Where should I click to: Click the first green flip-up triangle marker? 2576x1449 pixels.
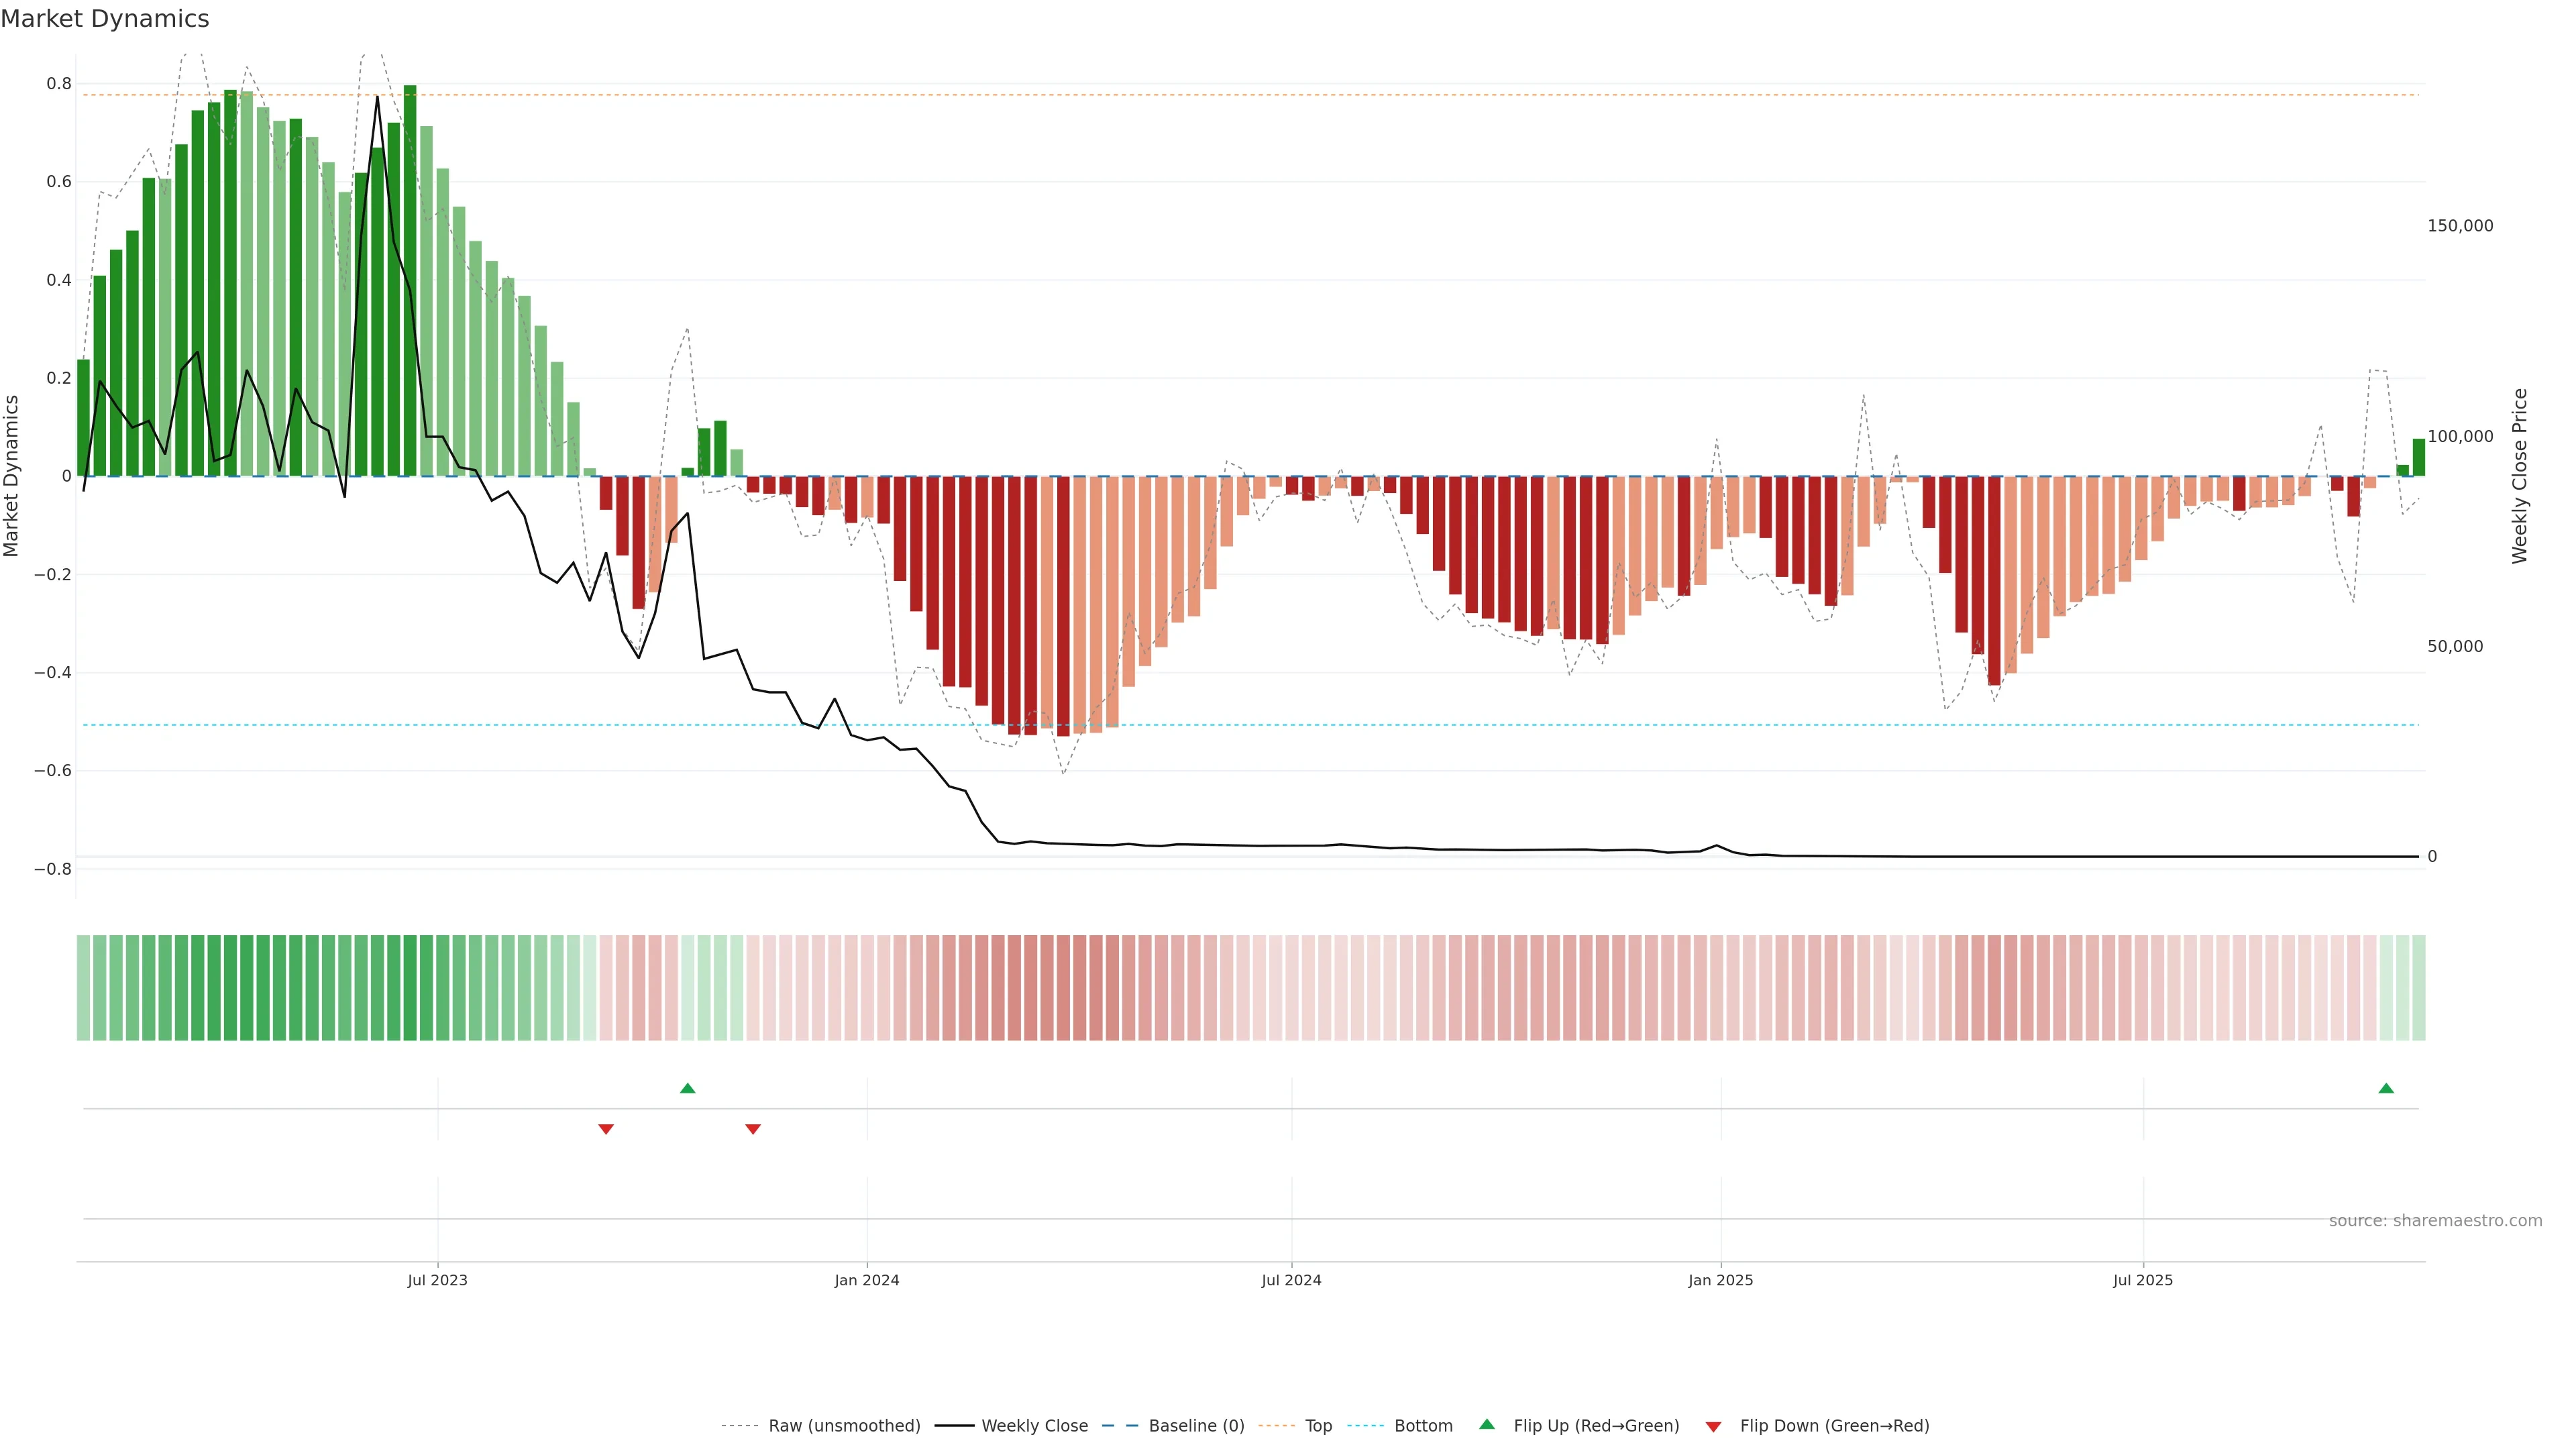[x=687, y=1088]
